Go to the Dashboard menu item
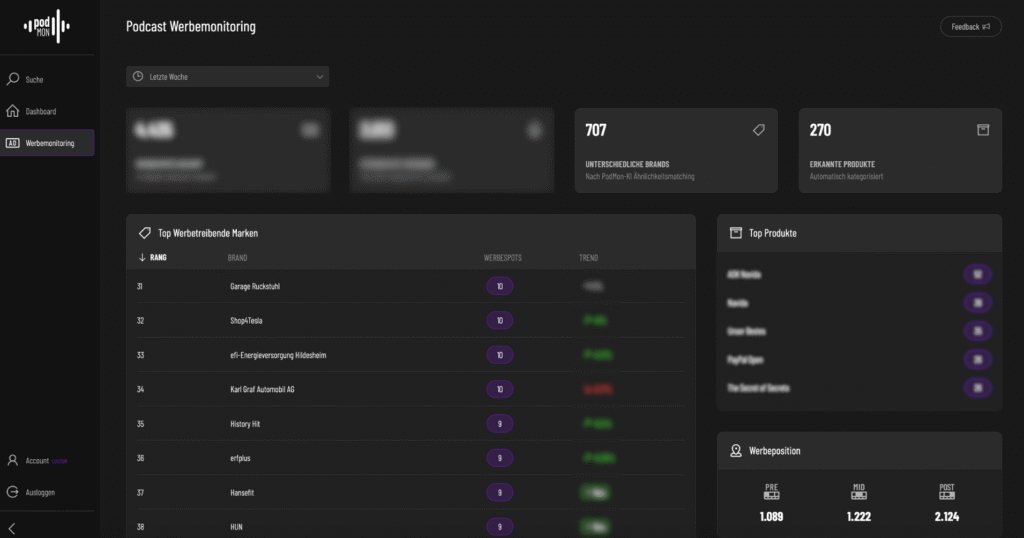This screenshot has width=1024, height=538. pyautogui.click(x=41, y=111)
